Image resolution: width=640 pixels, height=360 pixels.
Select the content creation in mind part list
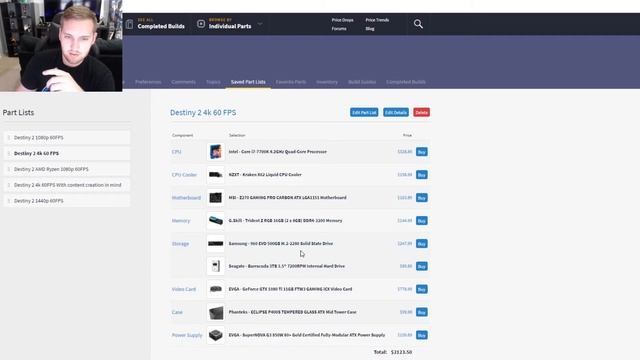(x=67, y=185)
